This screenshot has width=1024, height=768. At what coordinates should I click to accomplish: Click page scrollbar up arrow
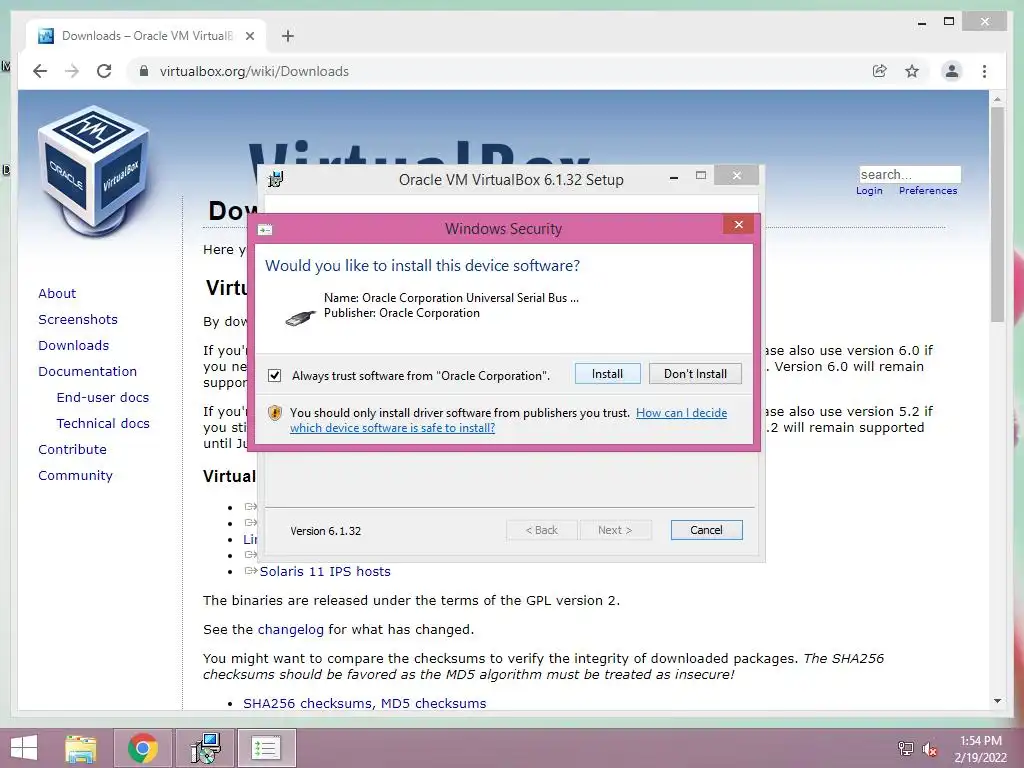point(997,99)
